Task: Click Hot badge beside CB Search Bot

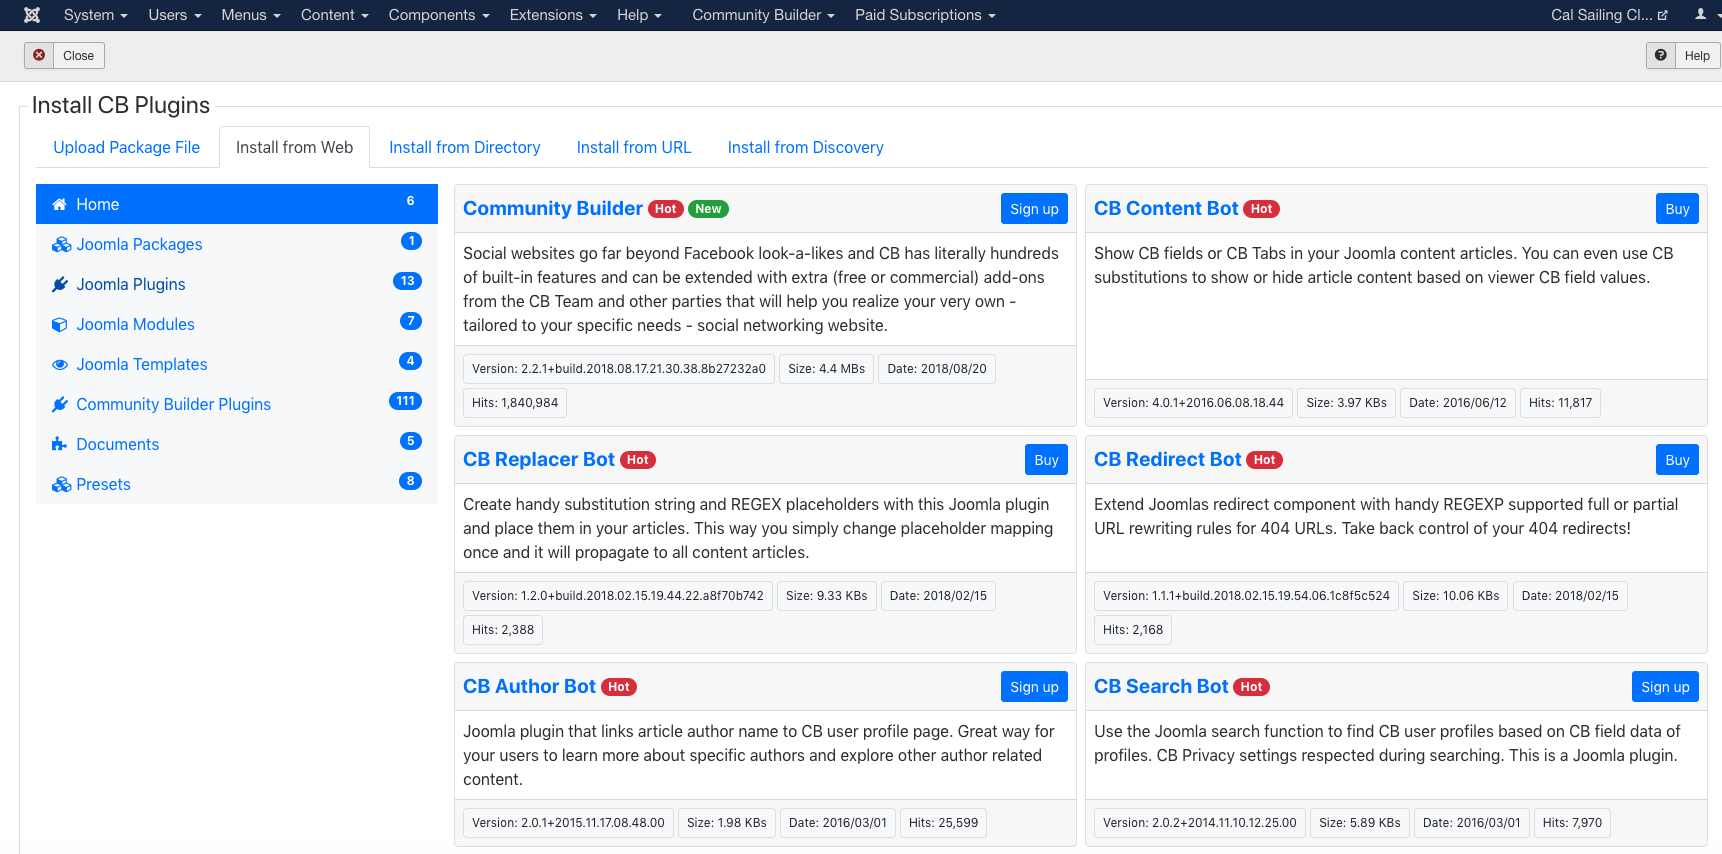Action: pyautogui.click(x=1251, y=687)
